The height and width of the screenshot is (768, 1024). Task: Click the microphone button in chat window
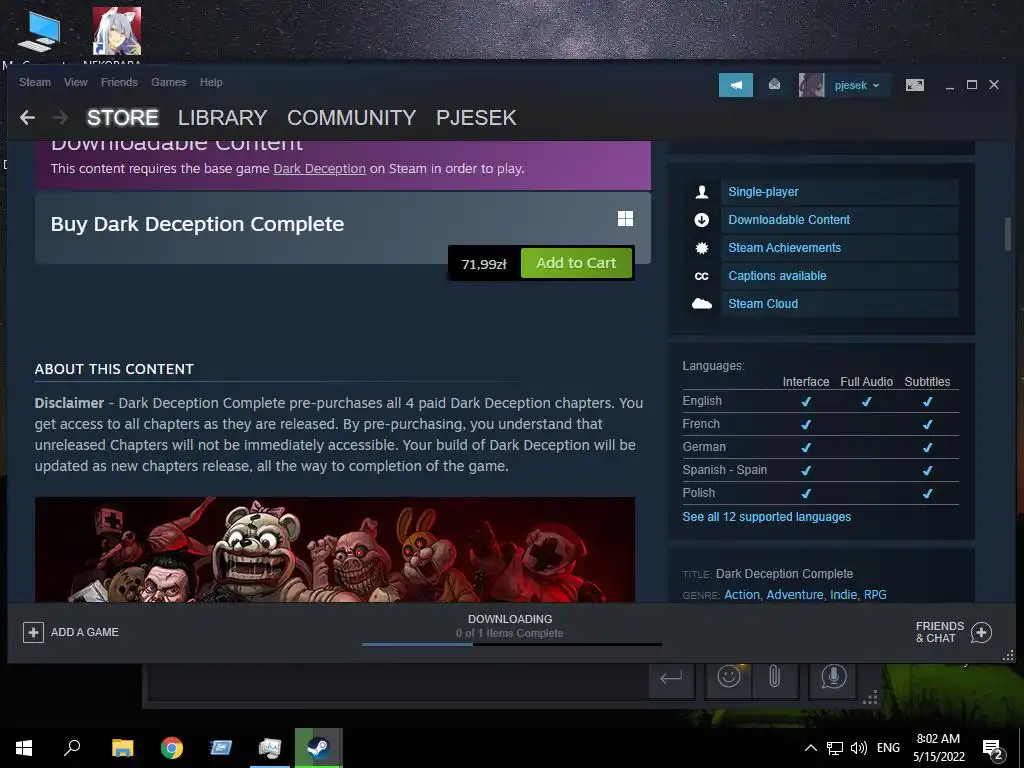coord(833,677)
